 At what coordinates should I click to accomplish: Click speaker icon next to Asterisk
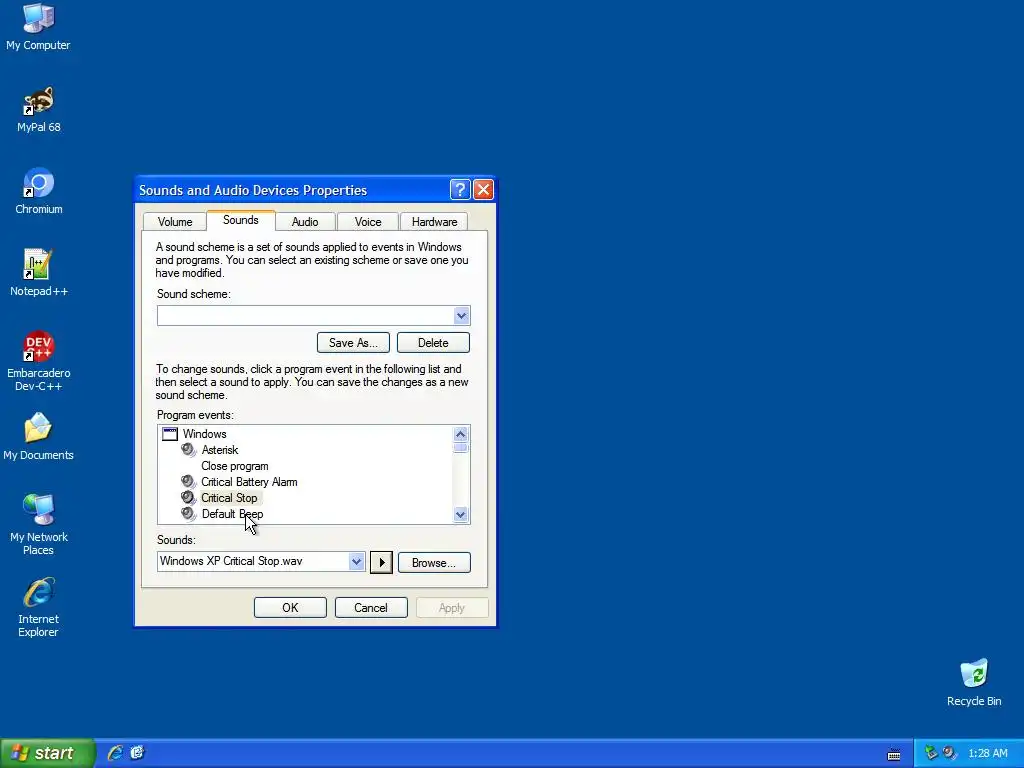pyautogui.click(x=189, y=449)
